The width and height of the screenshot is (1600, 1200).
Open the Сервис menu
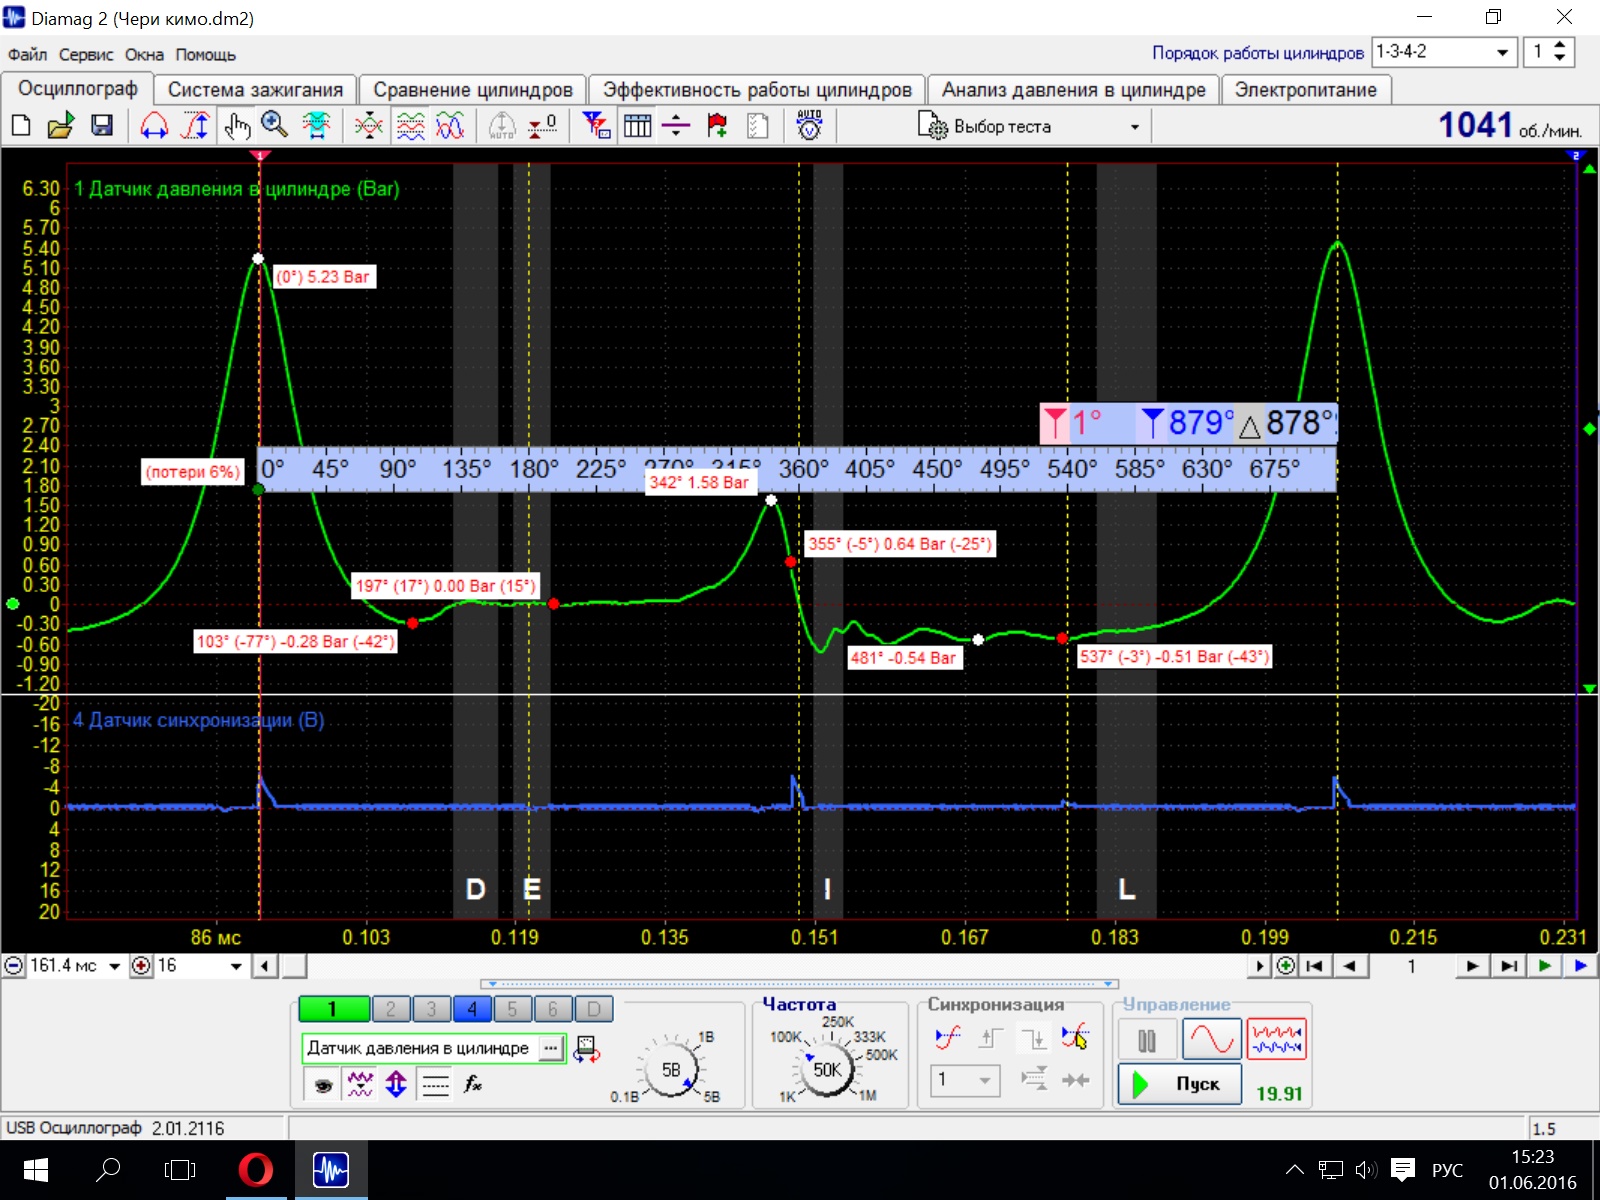point(86,55)
